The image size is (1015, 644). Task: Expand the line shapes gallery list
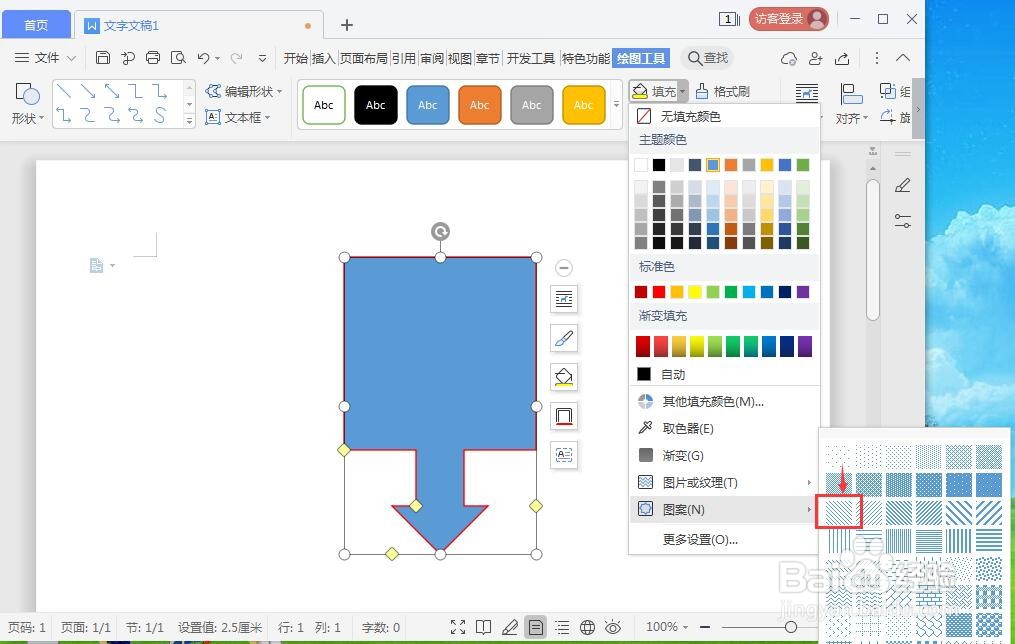tap(189, 120)
